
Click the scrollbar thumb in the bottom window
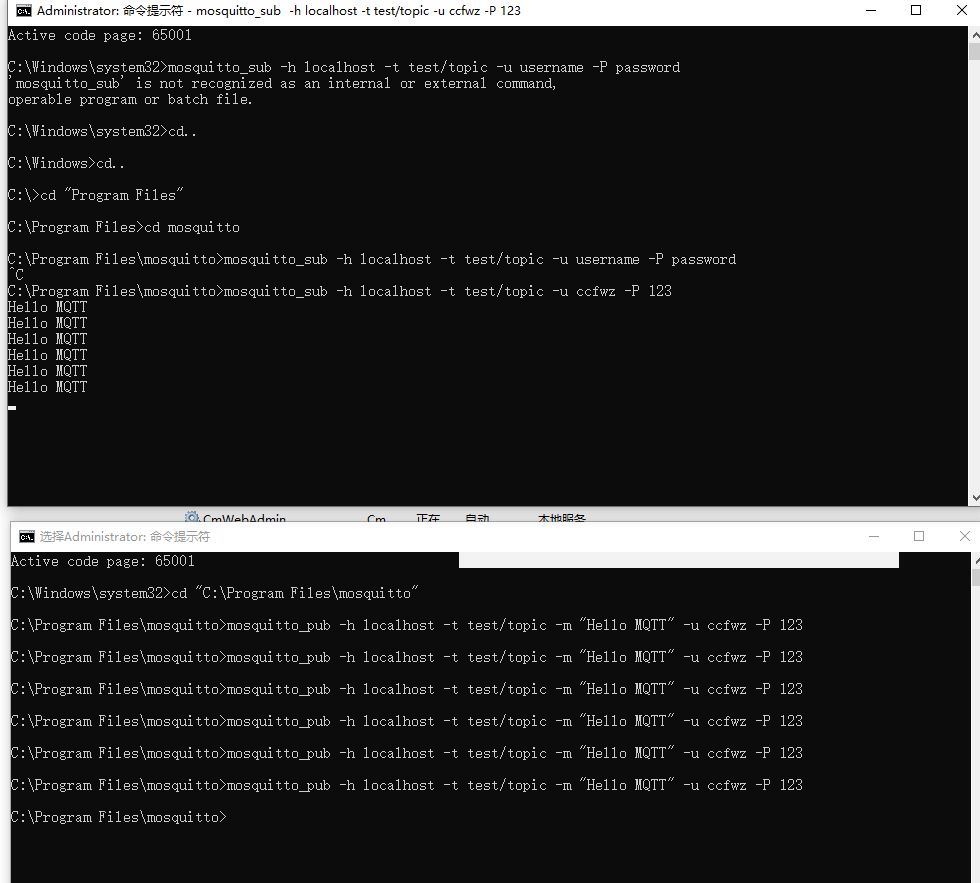[x=976, y=577]
